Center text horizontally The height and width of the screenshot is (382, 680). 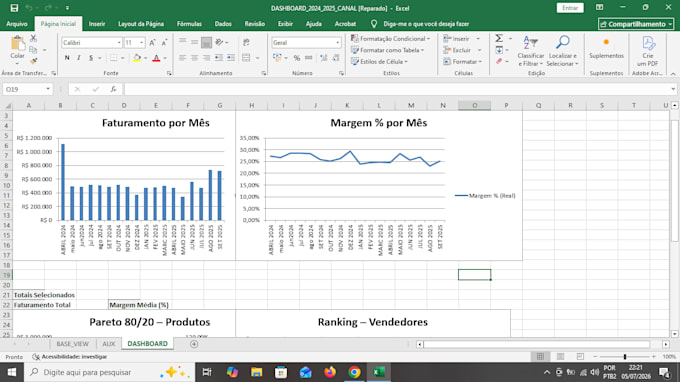(194, 58)
